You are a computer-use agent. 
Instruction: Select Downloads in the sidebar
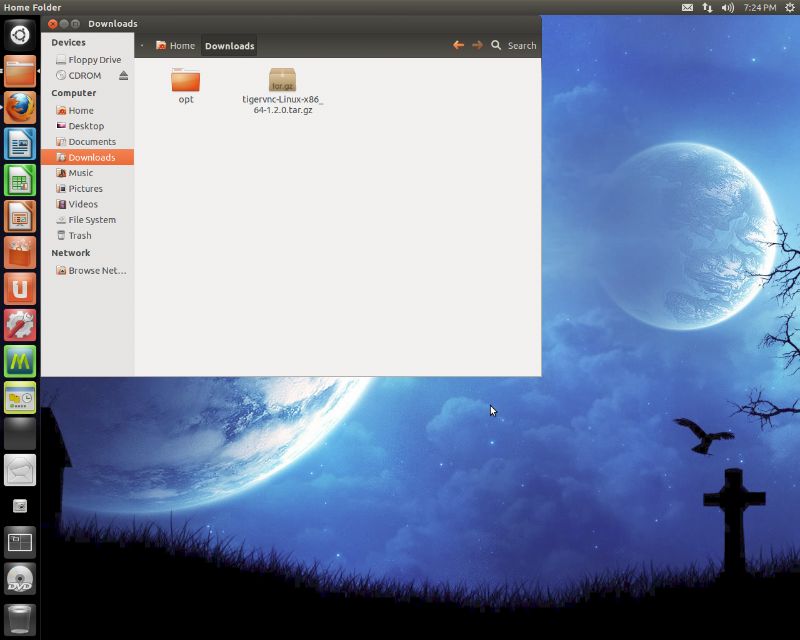point(88,157)
